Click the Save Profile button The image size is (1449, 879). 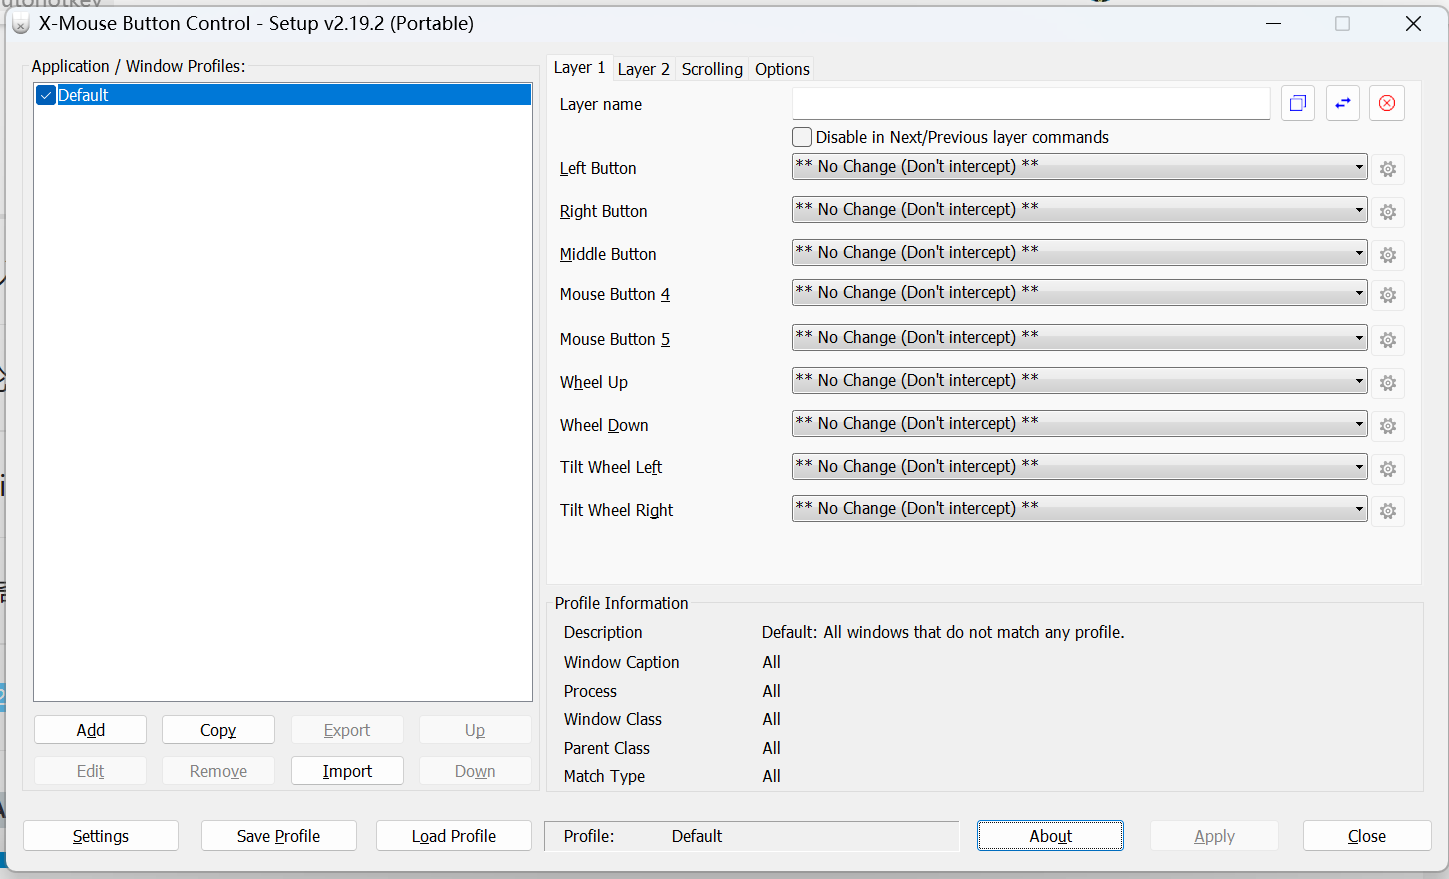pos(278,836)
